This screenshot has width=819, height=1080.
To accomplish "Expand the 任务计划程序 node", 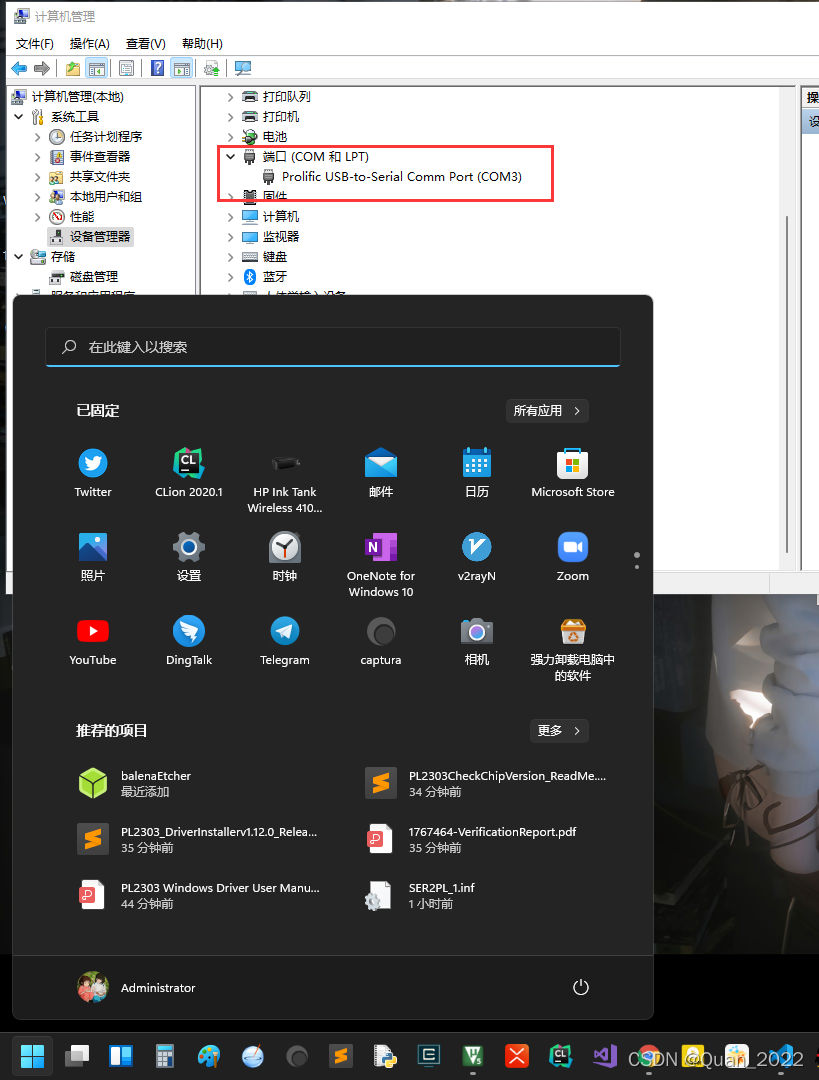I will pos(37,136).
